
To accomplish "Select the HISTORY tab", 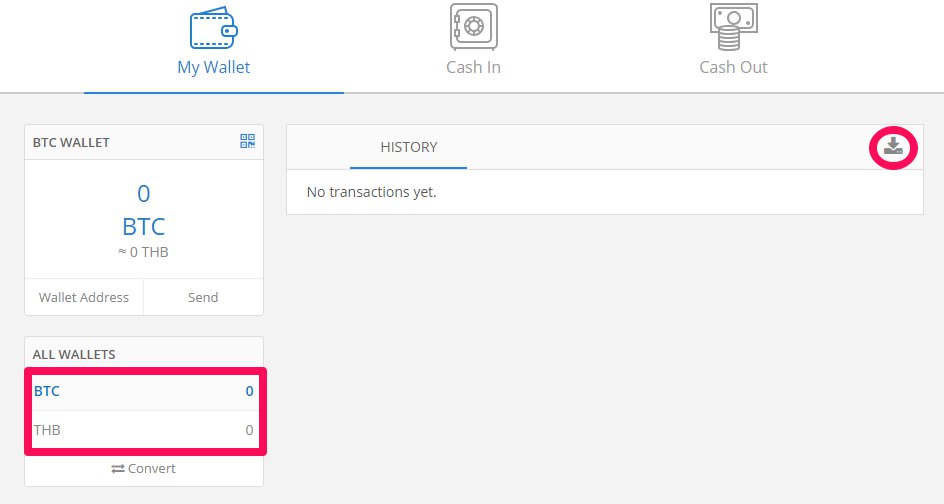I will [409, 147].
